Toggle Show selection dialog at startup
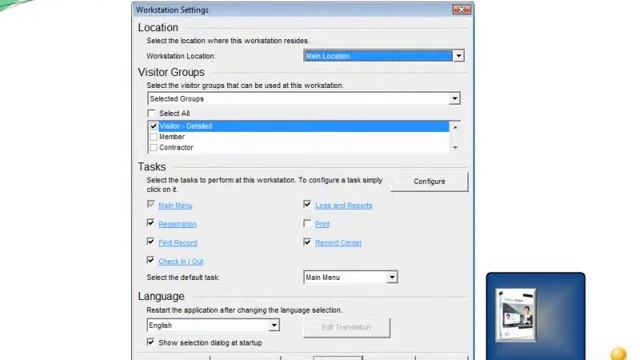The height and width of the screenshot is (360, 640). (151, 342)
